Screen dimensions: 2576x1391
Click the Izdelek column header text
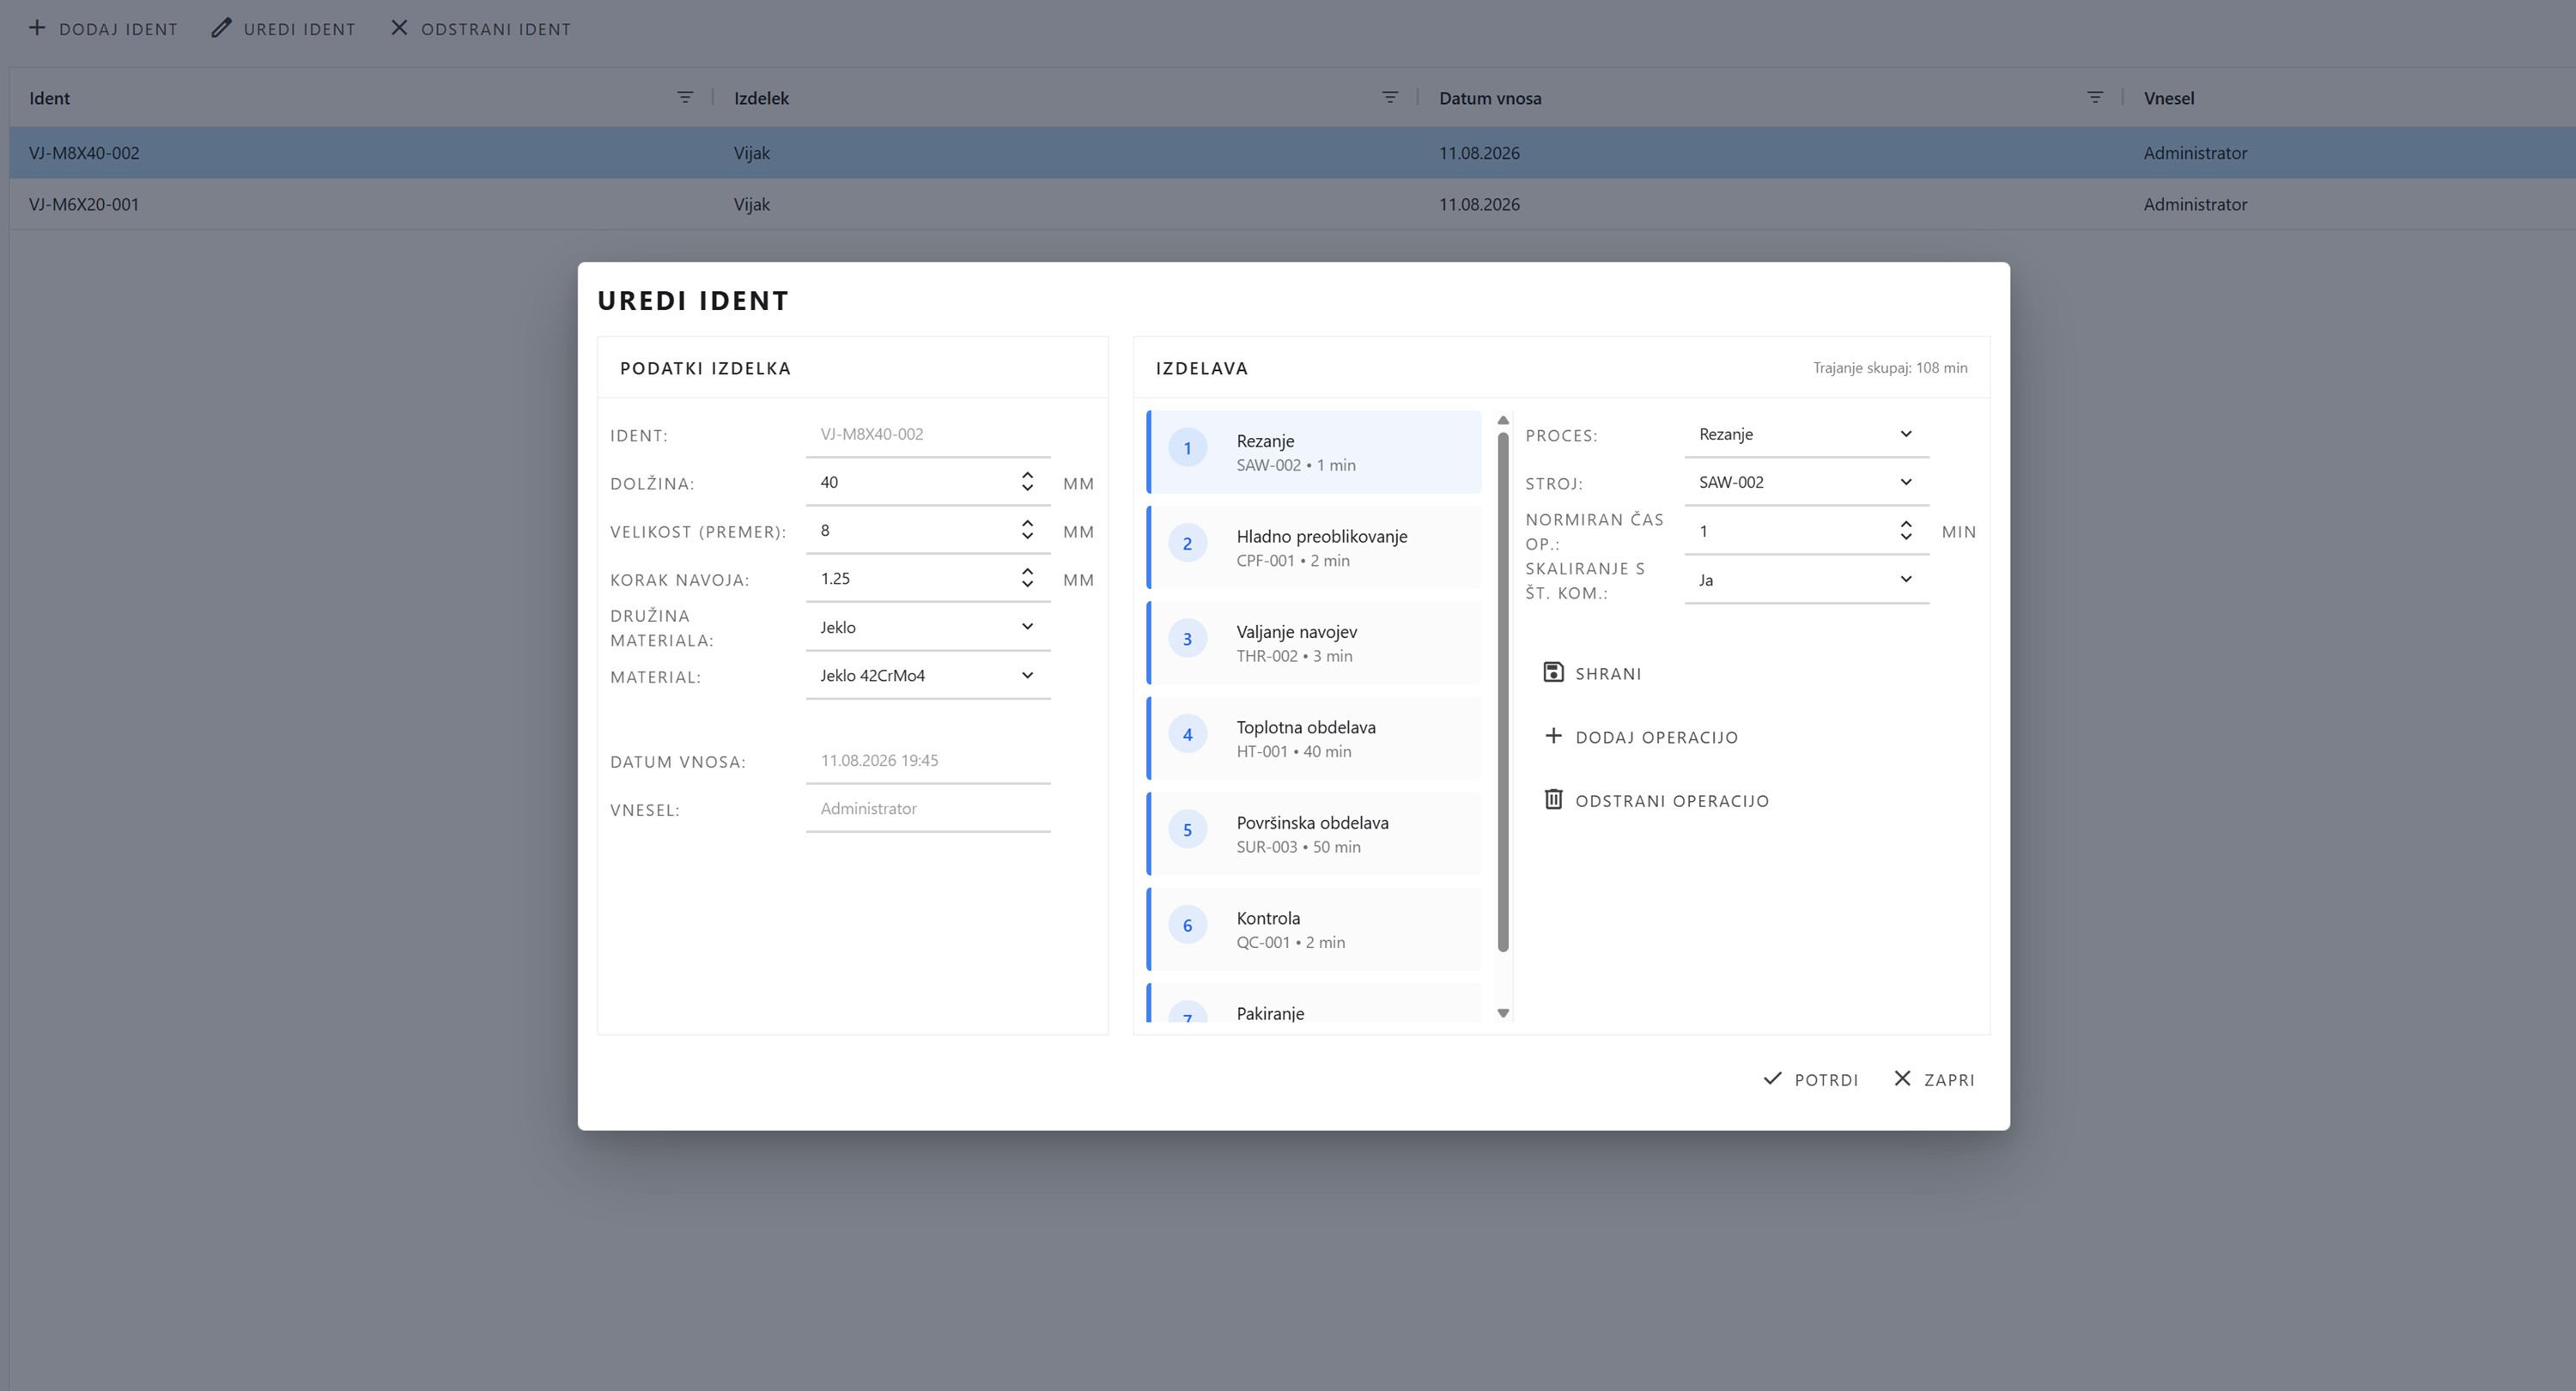[761, 98]
